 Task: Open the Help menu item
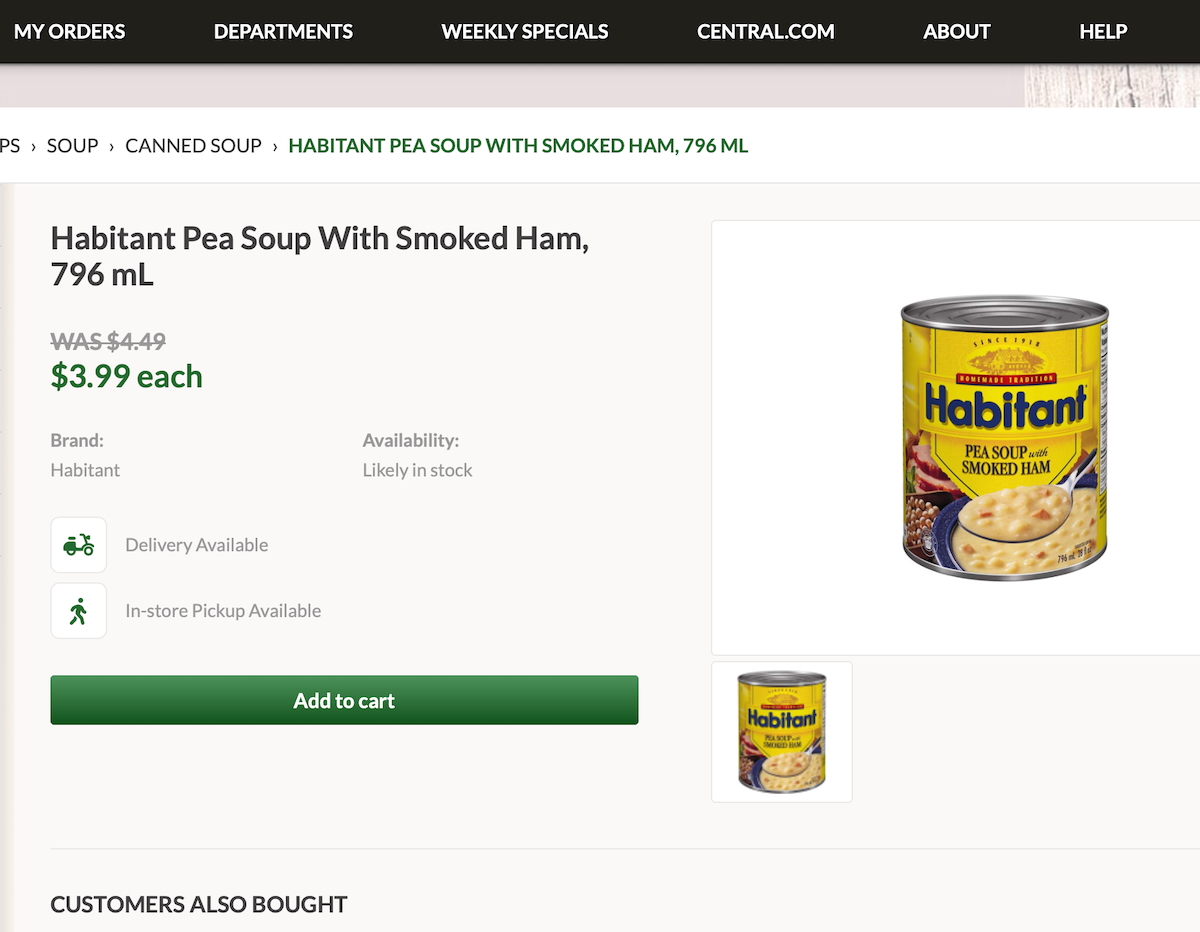[x=1103, y=31]
